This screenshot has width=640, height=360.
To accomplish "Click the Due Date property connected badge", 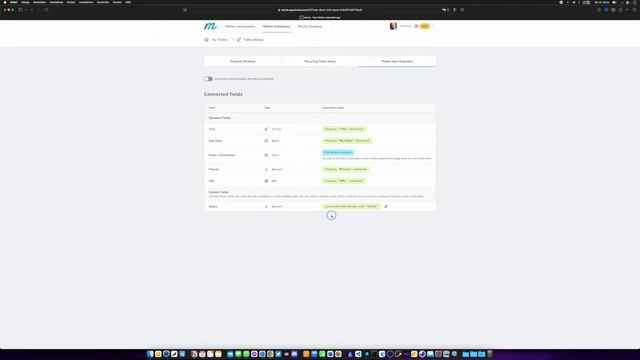I will pos(347,141).
